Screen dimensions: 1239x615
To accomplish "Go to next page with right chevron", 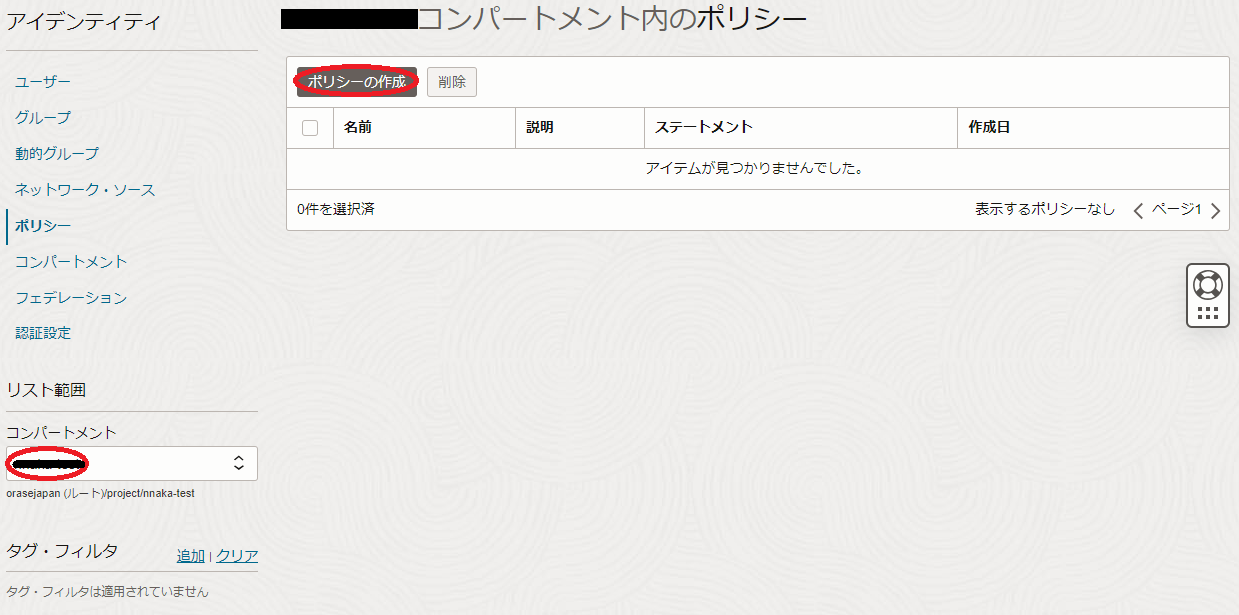I will pos(1215,210).
